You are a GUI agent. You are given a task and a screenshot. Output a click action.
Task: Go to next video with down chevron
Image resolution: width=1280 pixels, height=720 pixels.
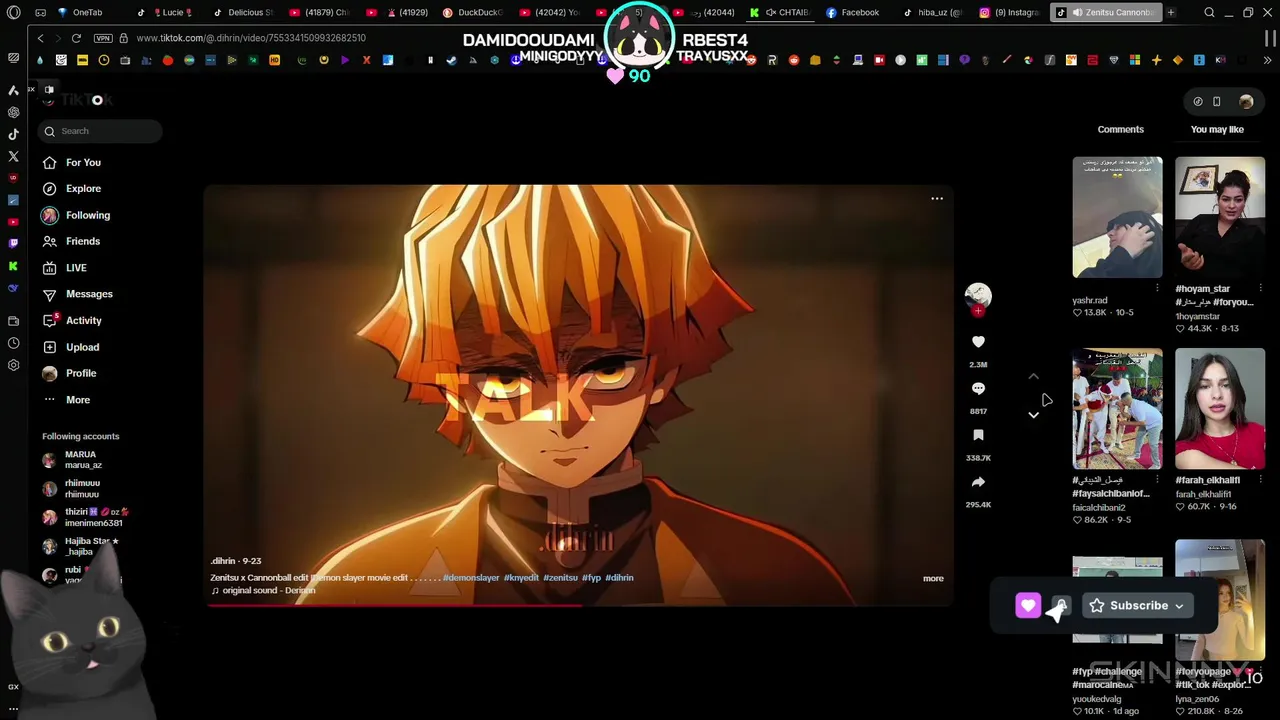point(1034,414)
